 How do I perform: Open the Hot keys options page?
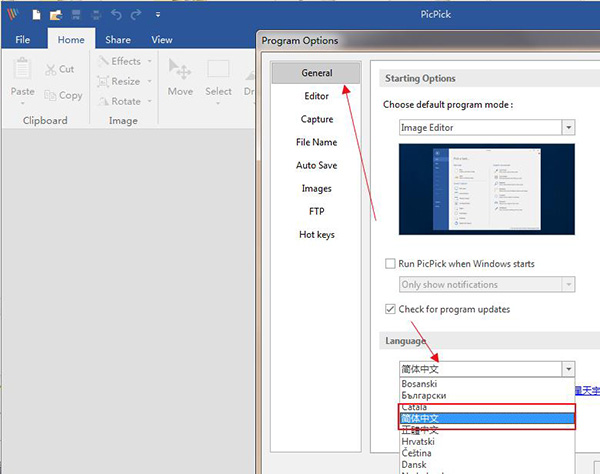[316, 235]
